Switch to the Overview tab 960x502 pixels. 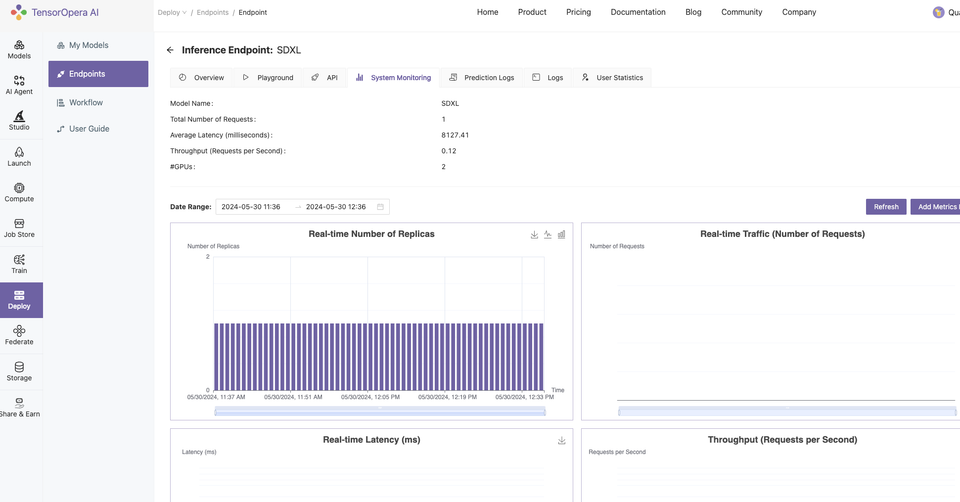coord(201,78)
